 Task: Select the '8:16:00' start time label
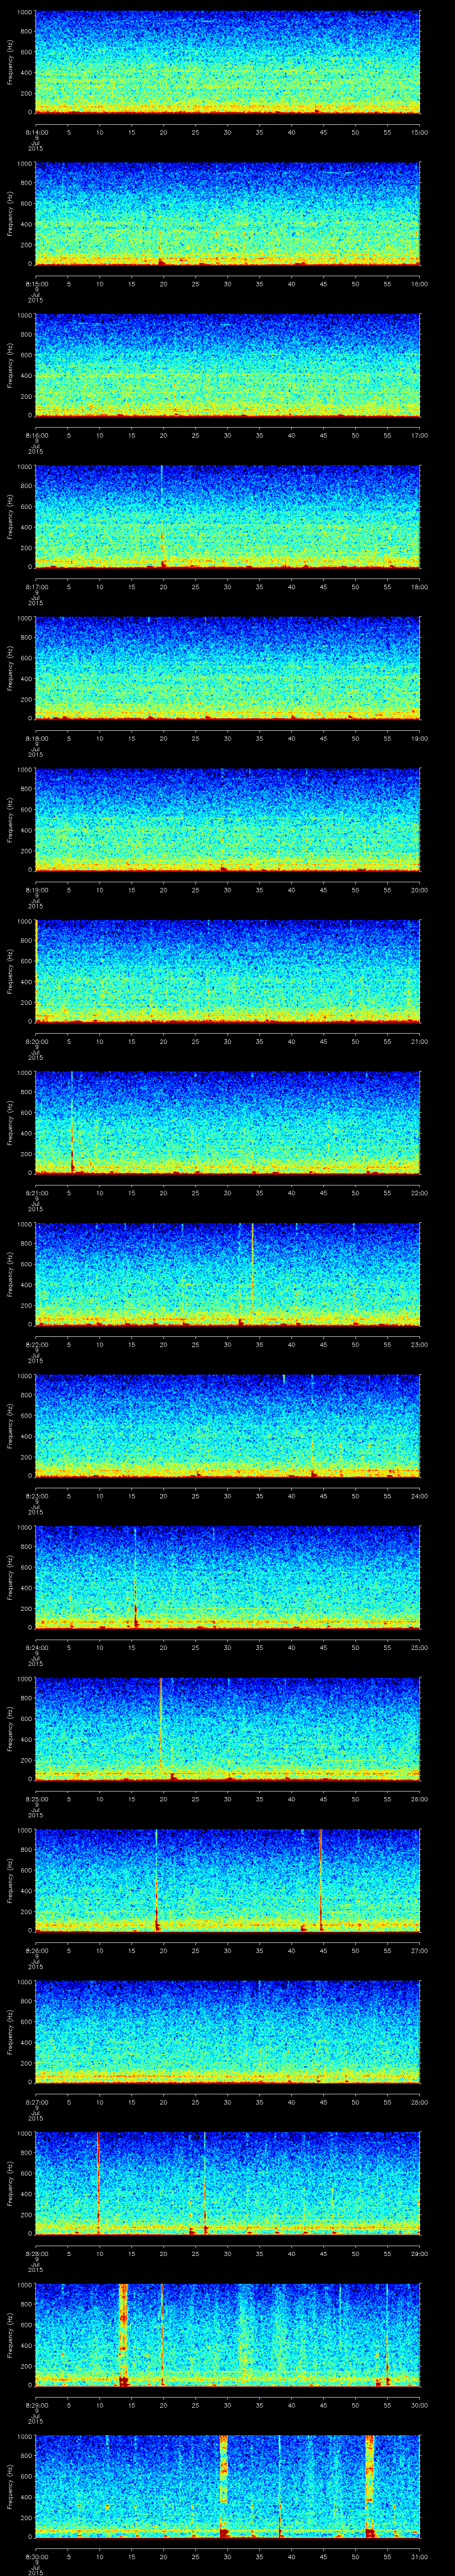36,435
